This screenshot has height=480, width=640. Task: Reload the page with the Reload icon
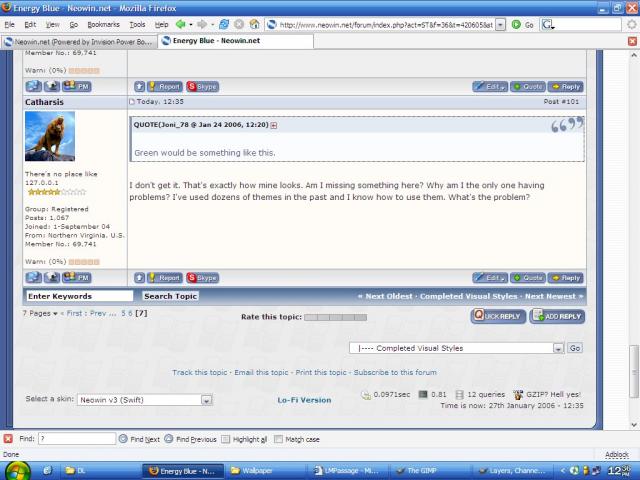[x=224, y=24]
